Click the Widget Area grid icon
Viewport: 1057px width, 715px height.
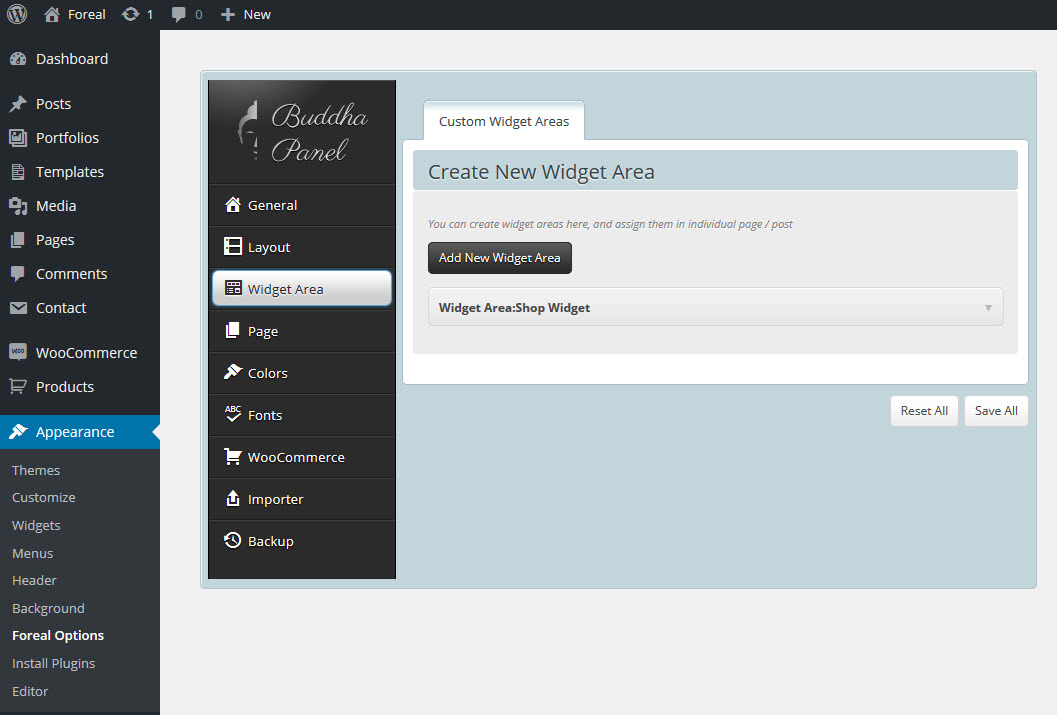(x=233, y=288)
